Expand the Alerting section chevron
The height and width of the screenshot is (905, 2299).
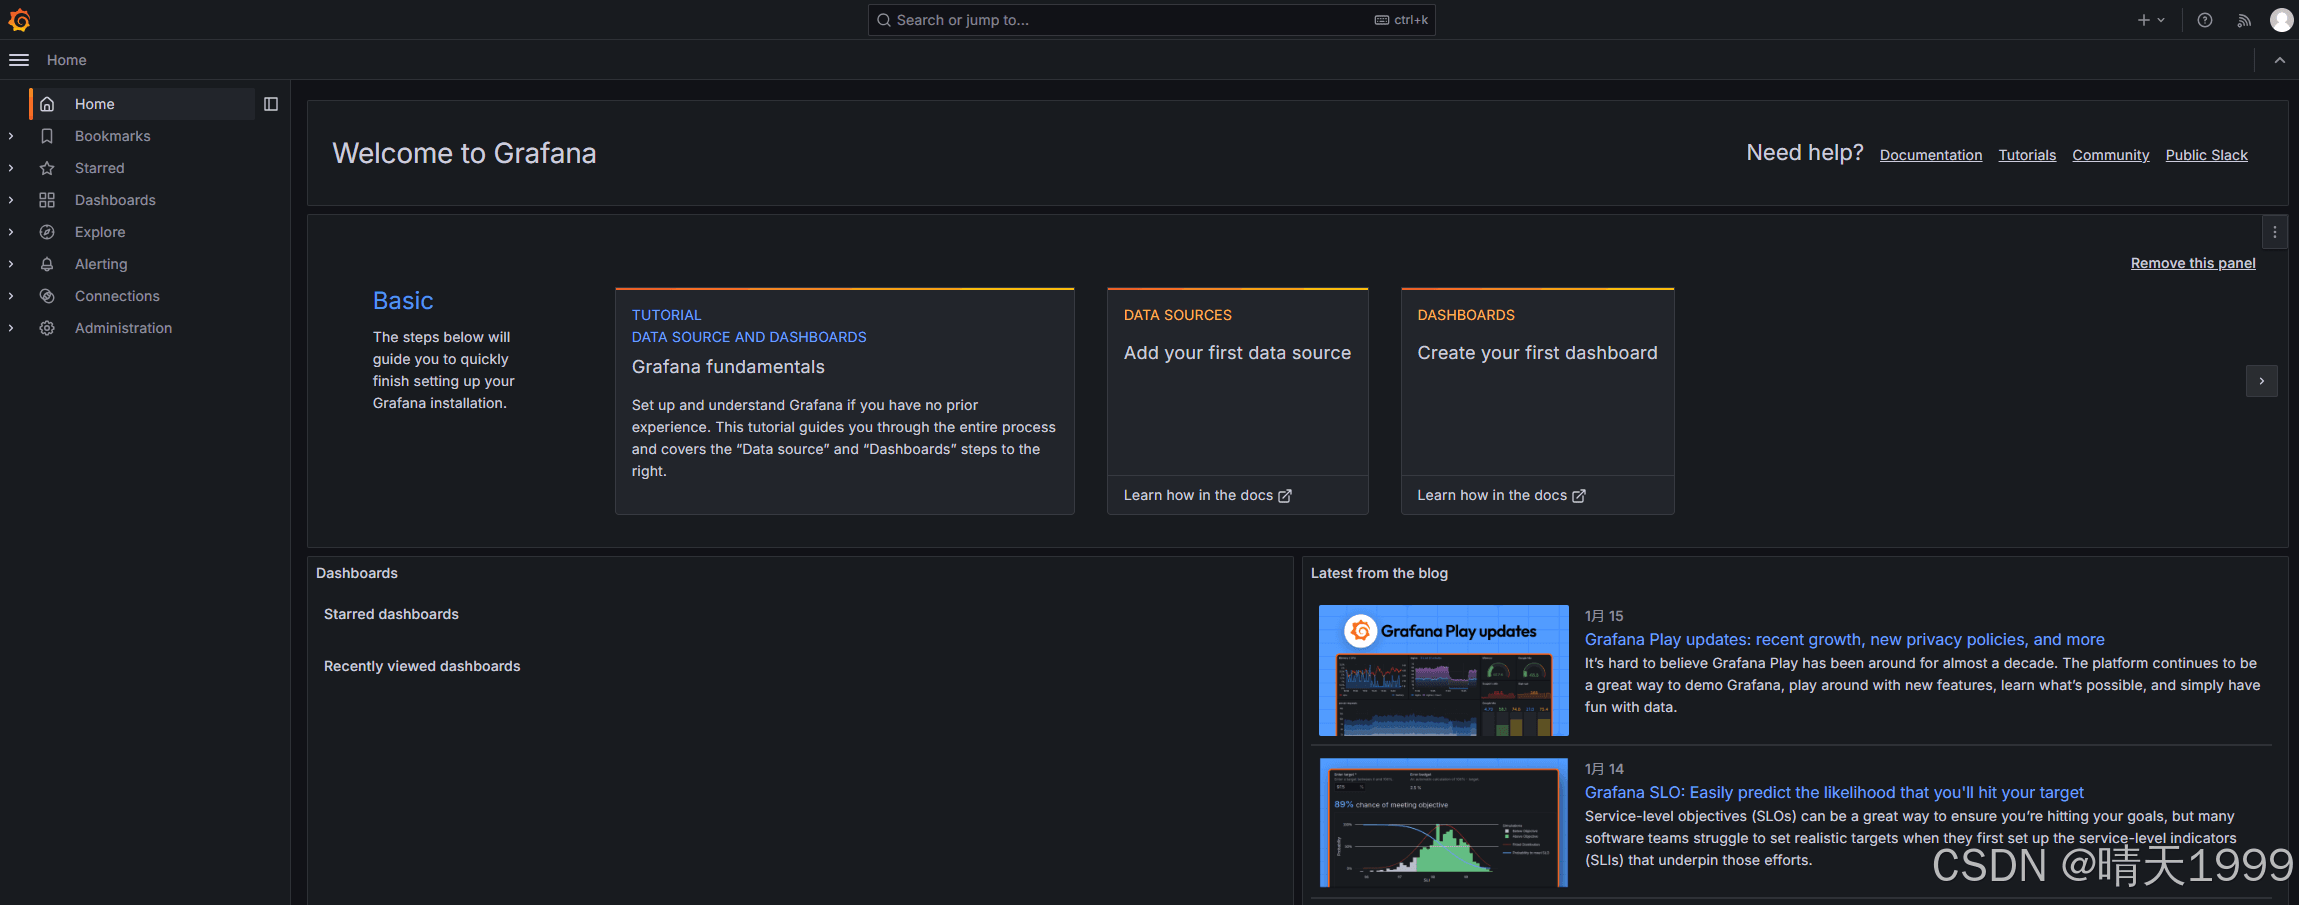(x=11, y=264)
